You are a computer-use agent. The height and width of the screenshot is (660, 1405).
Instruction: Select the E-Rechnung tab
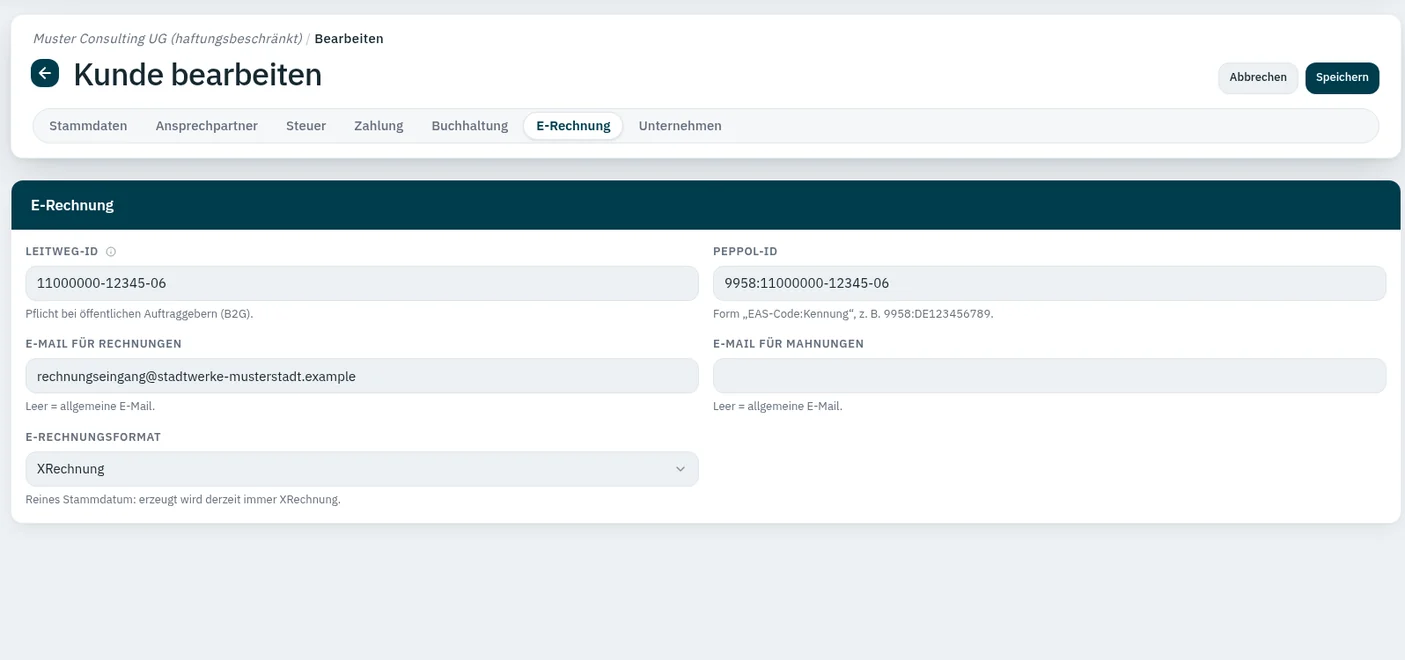(573, 126)
